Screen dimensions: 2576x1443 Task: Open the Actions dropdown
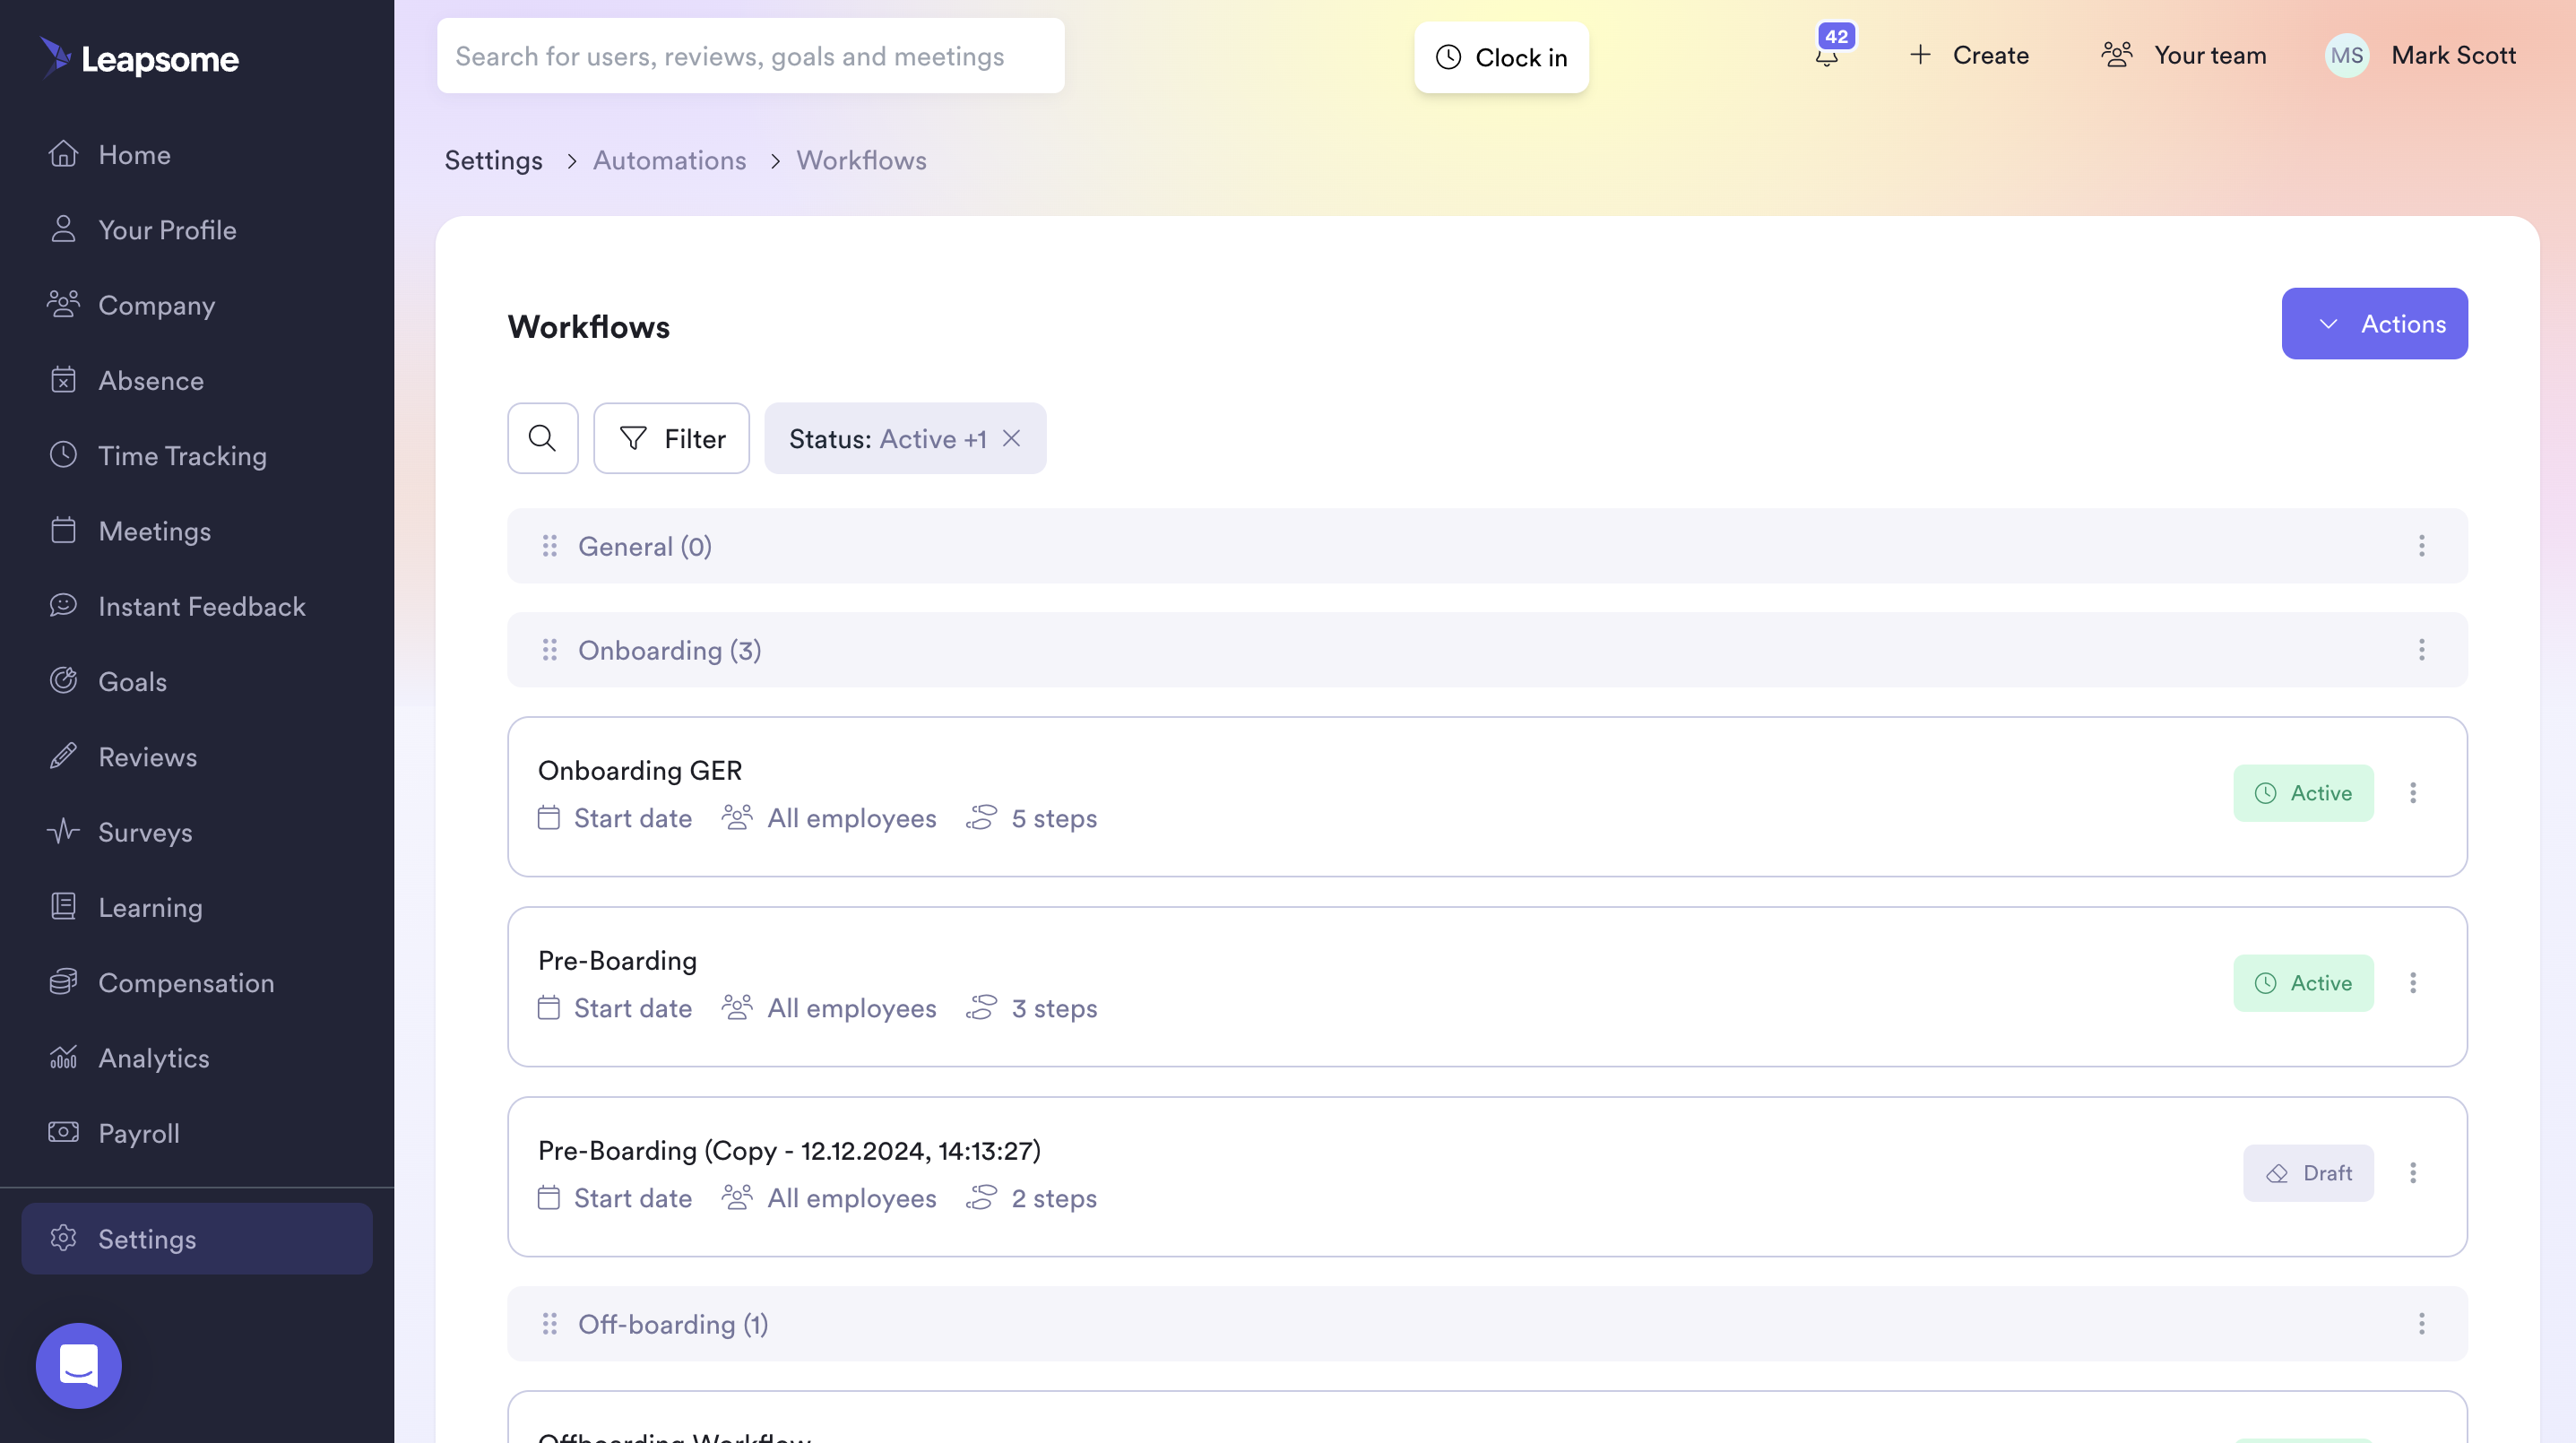(x=2375, y=324)
